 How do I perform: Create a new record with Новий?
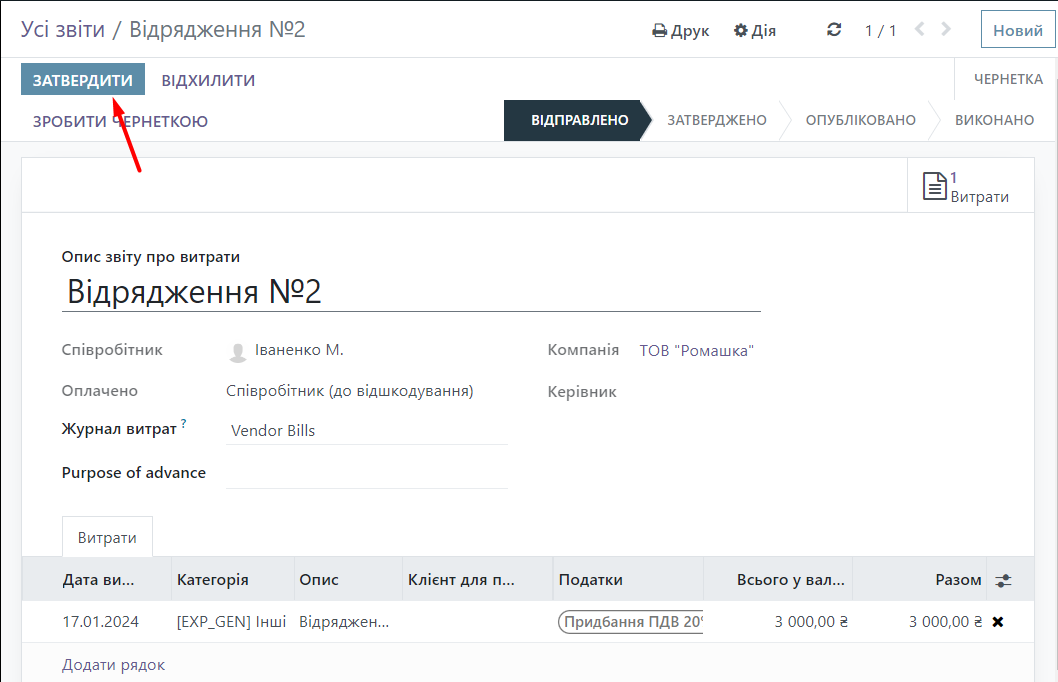click(1017, 30)
